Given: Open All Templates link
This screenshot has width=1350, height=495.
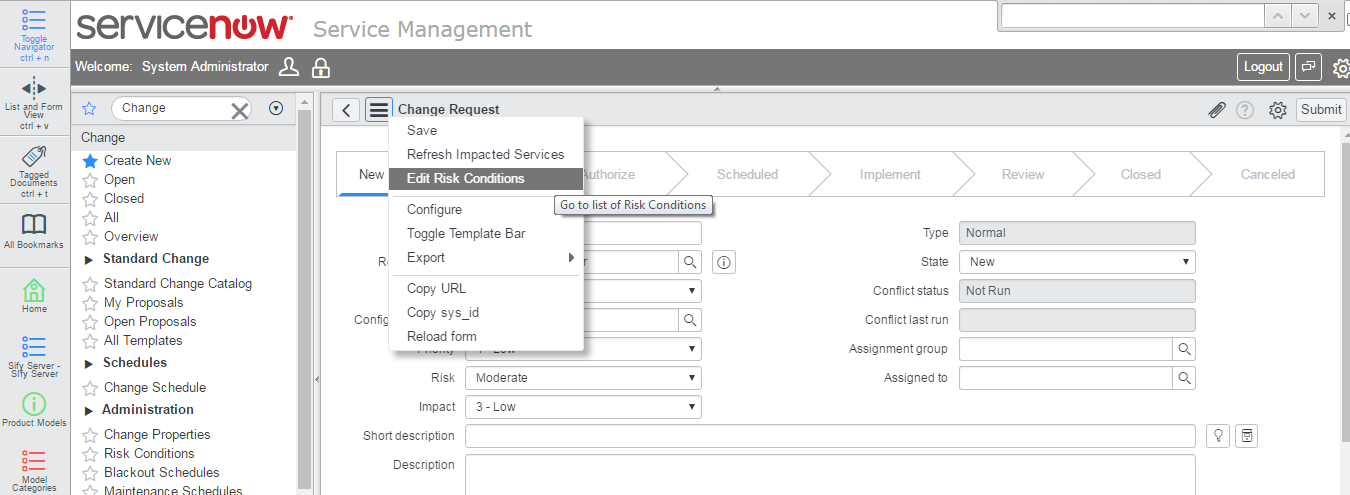Looking at the screenshot, I should (143, 340).
